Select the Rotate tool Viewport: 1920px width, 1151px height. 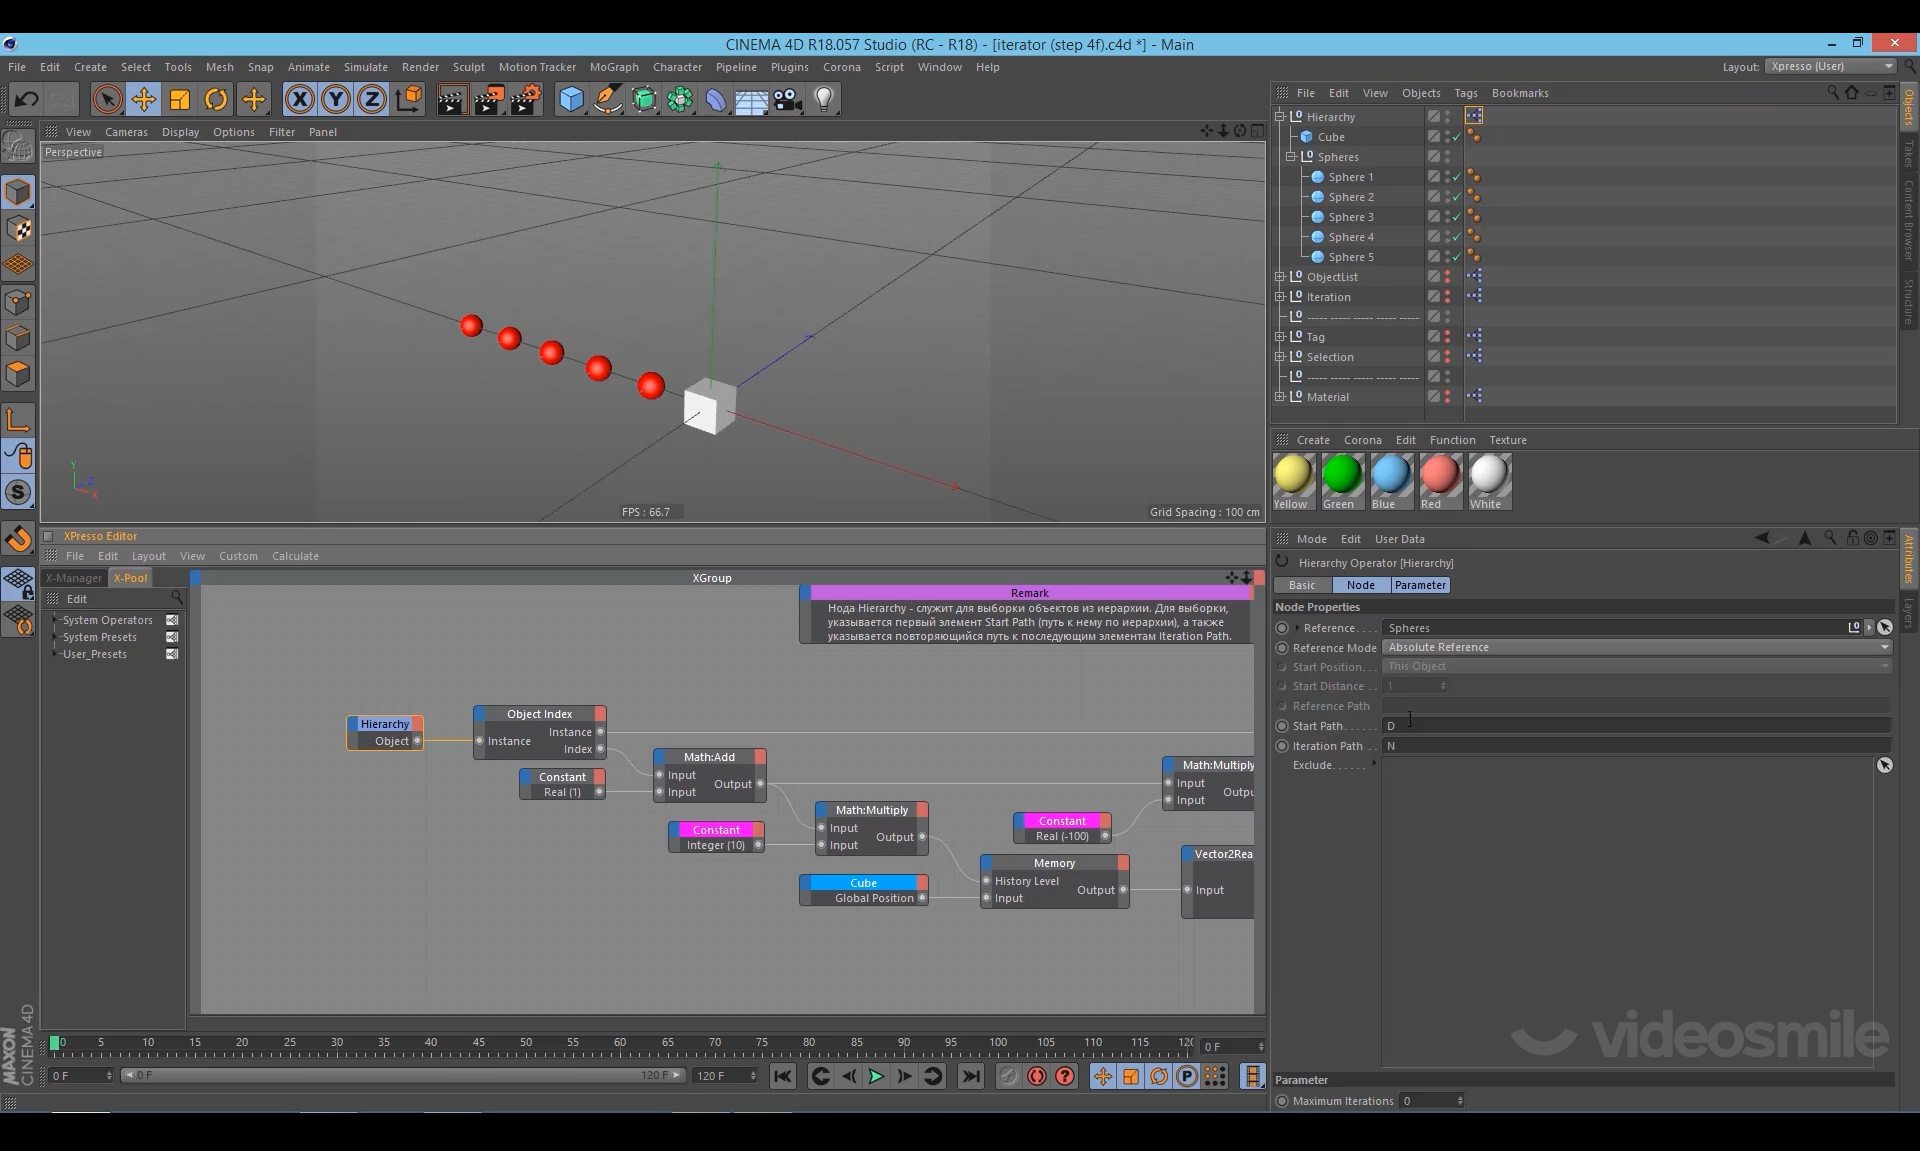tap(216, 99)
